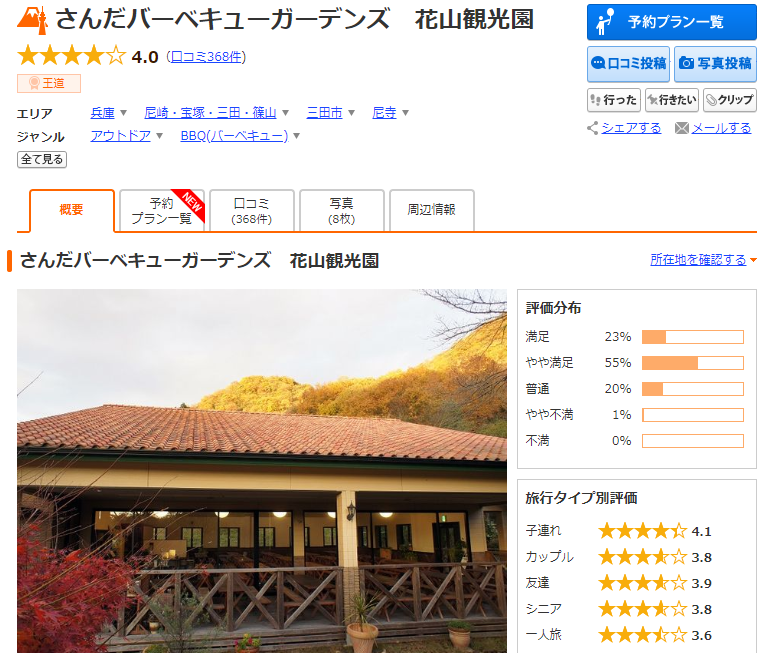The height and width of the screenshot is (653, 766).
Task: Click the やや満足 55% rating bar
Action: (x=692, y=363)
